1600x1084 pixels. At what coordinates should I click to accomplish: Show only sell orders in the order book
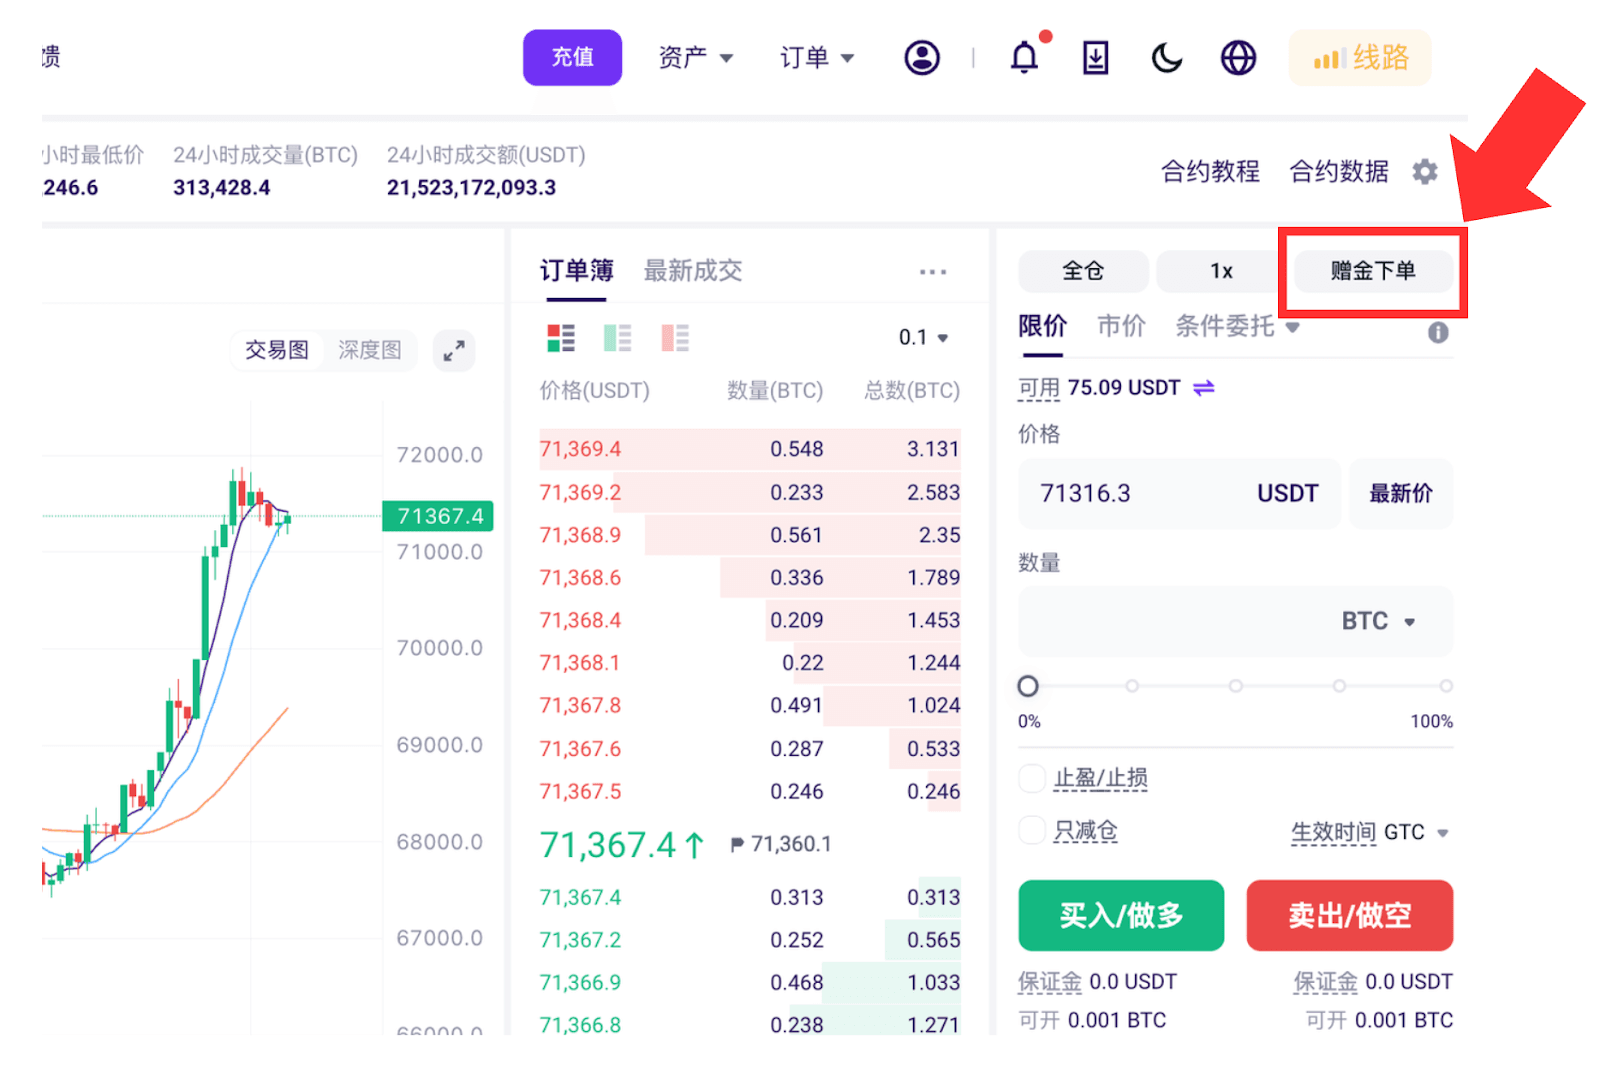pos(675,338)
